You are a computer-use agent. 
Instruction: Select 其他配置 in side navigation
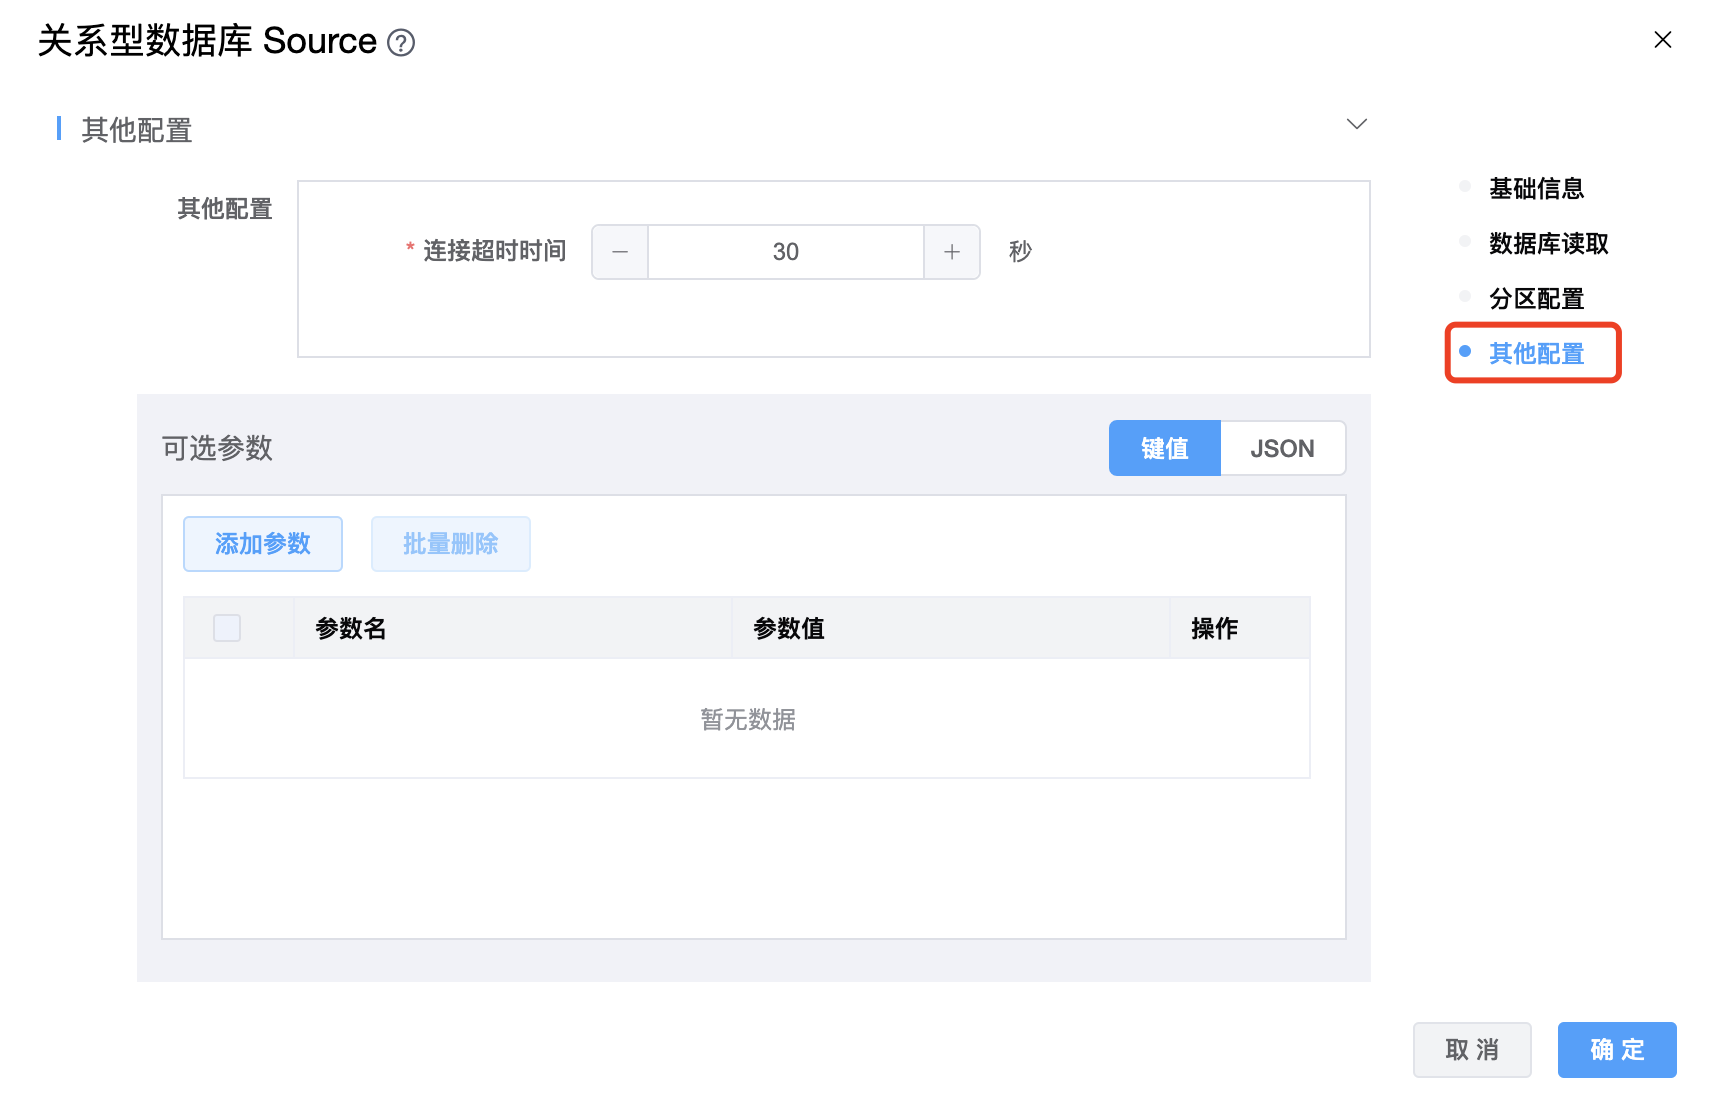(x=1535, y=353)
